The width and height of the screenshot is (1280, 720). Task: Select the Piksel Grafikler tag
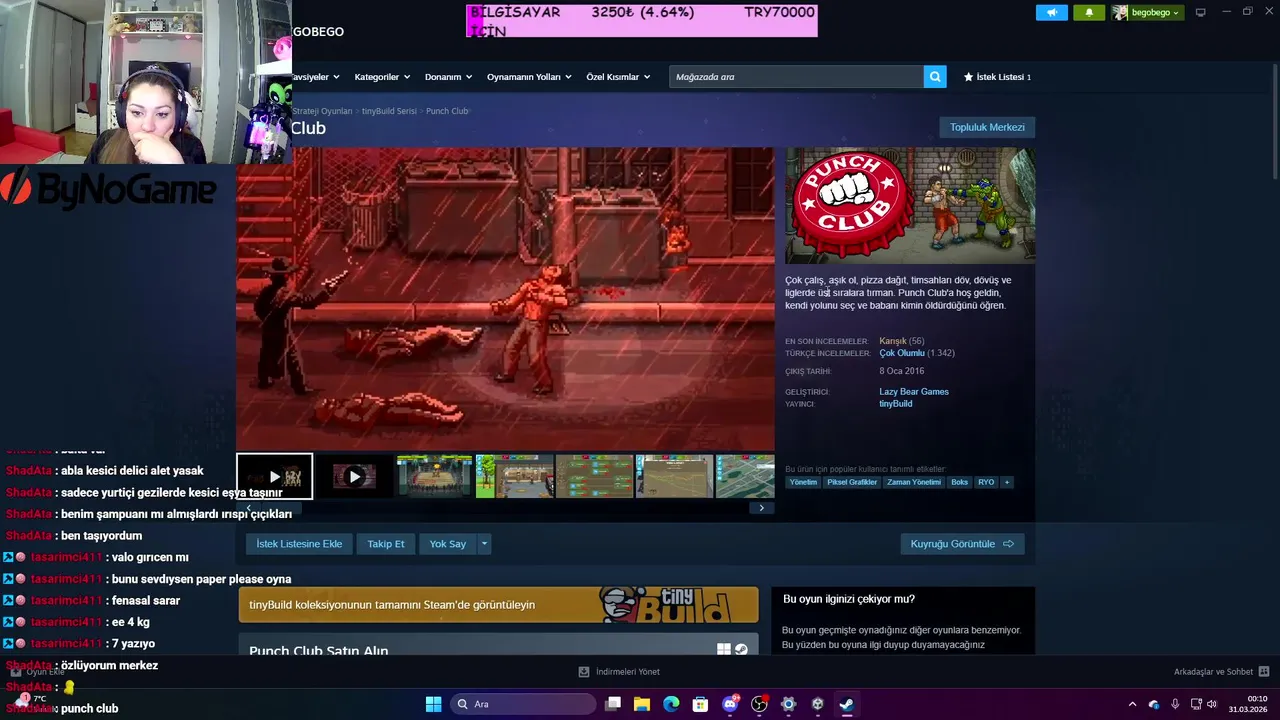pyautogui.click(x=852, y=482)
